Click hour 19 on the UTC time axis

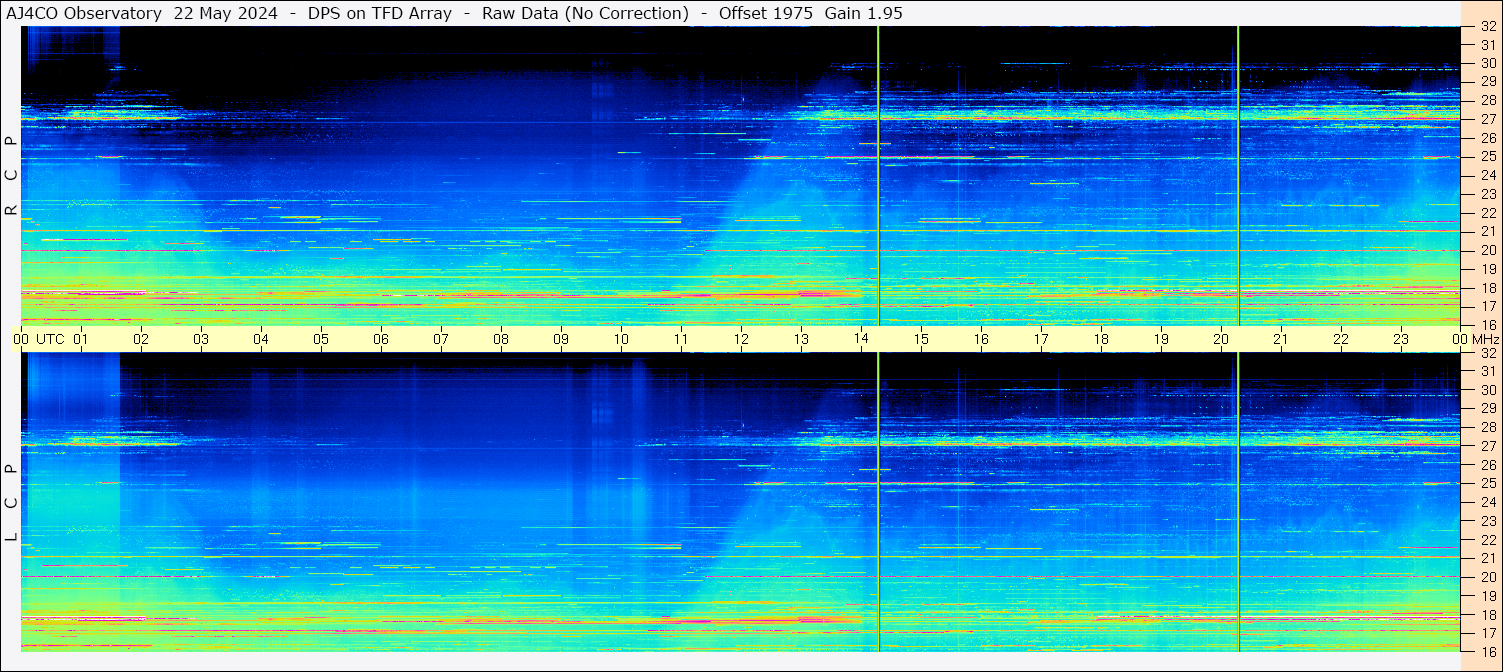(x=1161, y=339)
